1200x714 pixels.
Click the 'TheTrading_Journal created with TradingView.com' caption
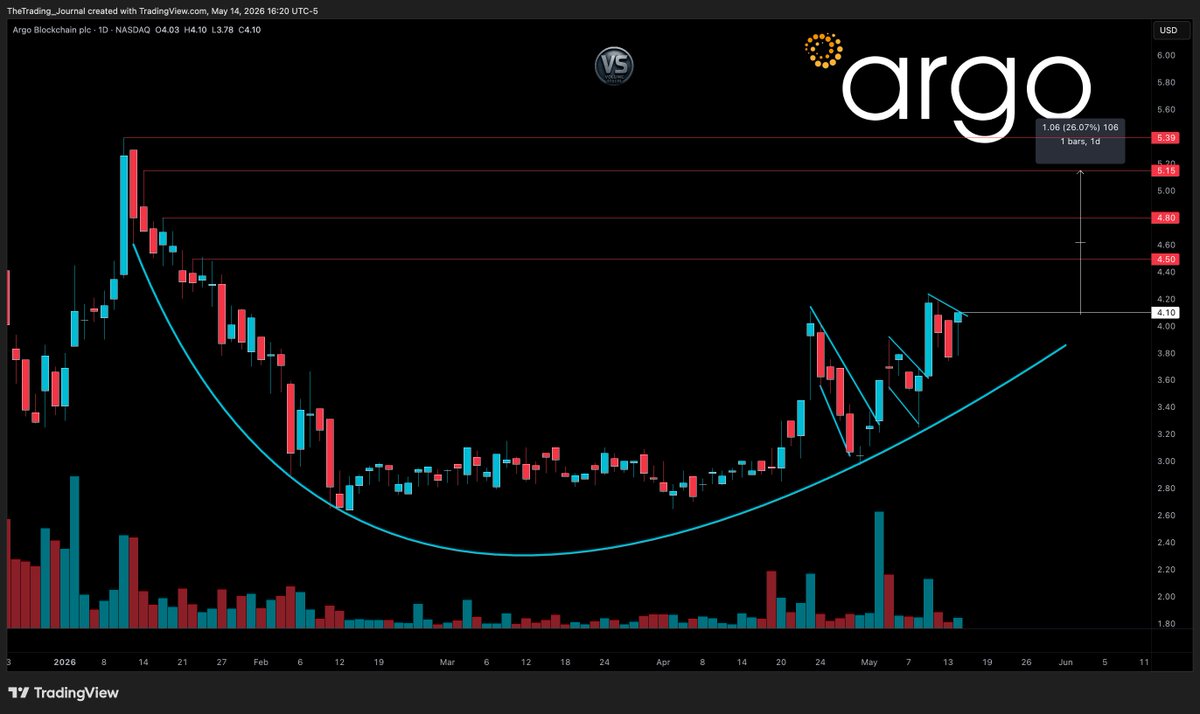(x=105, y=10)
